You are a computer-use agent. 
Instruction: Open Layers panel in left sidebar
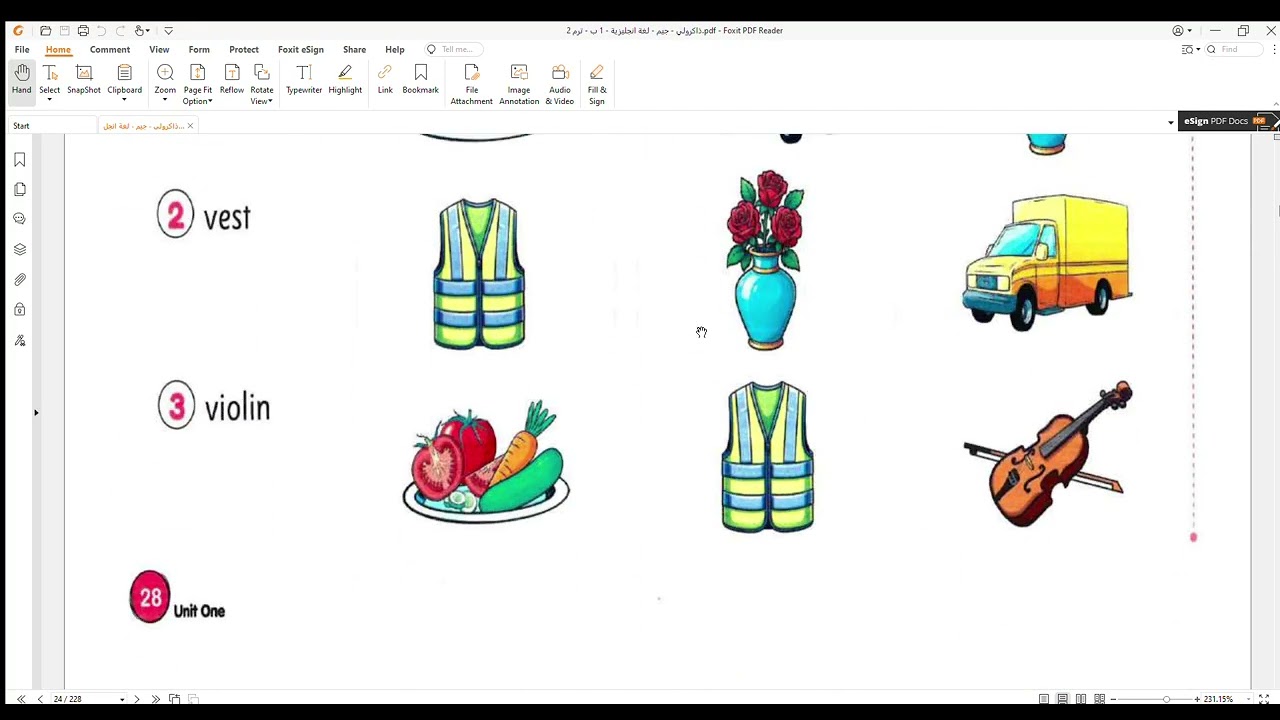pyautogui.click(x=19, y=249)
